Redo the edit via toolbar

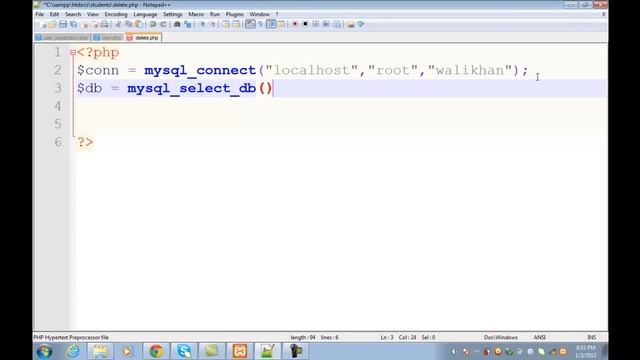(163, 24)
